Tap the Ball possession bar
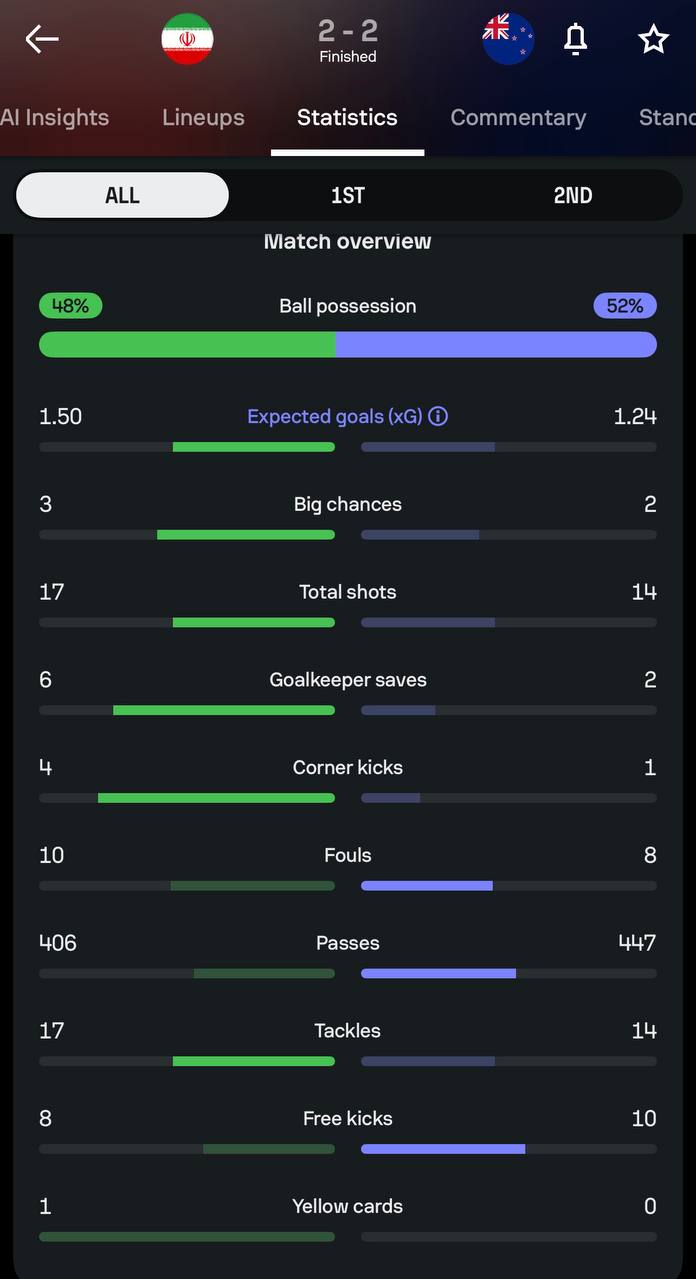The width and height of the screenshot is (696, 1279). pyautogui.click(x=348, y=345)
